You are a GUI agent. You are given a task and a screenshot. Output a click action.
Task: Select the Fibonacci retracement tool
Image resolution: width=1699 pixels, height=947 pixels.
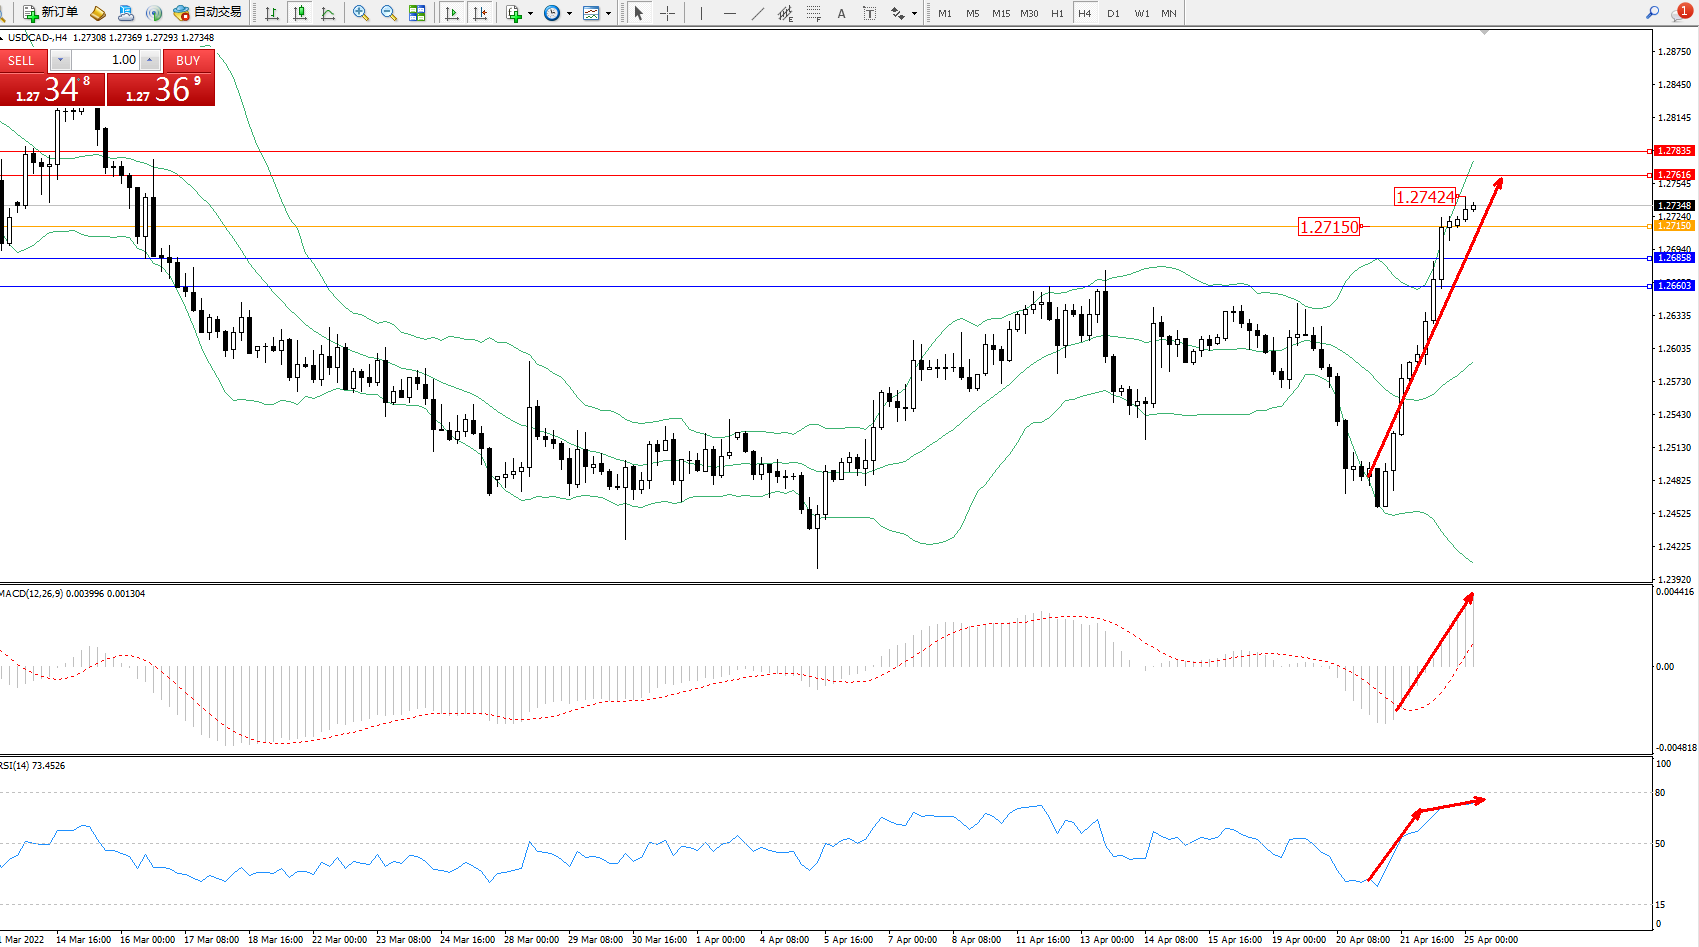pos(814,13)
